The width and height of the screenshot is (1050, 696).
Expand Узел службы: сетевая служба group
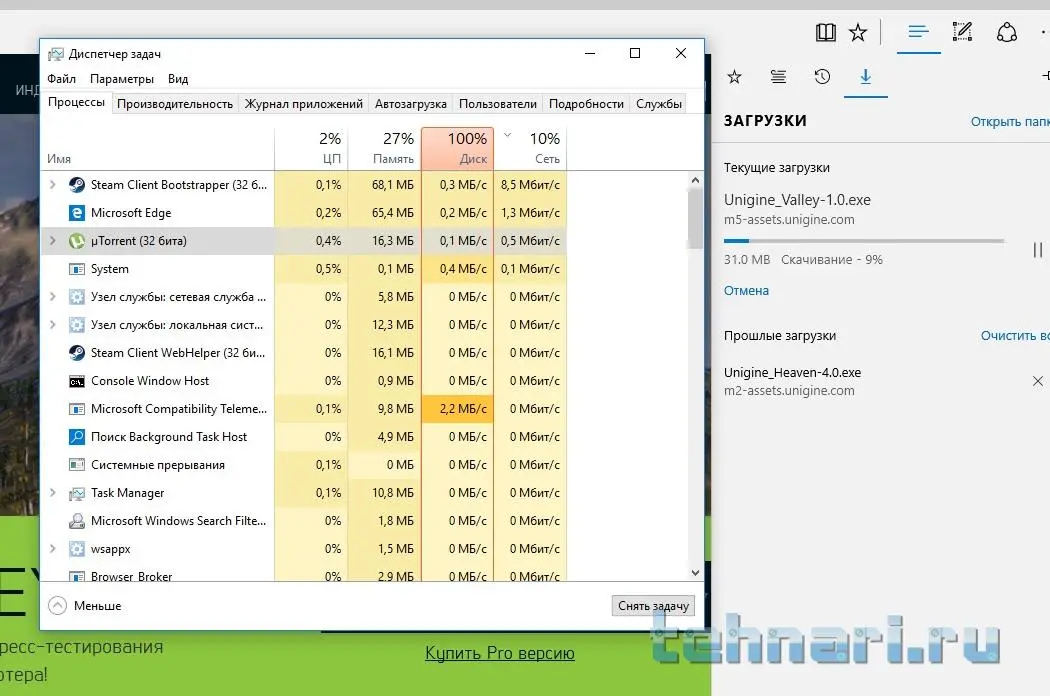(53, 297)
